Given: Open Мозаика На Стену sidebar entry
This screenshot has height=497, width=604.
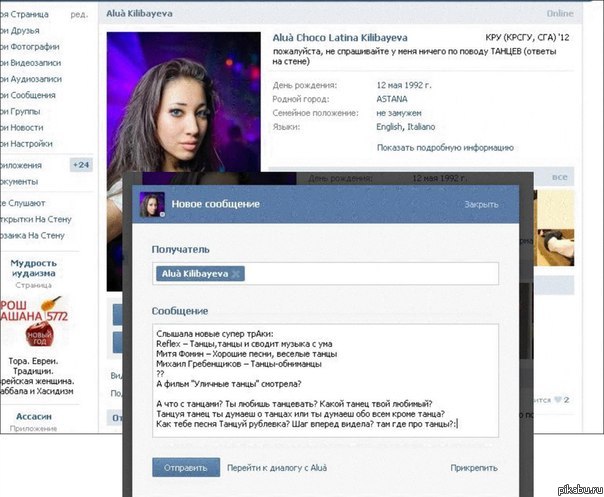Looking at the screenshot, I should (x=32, y=235).
